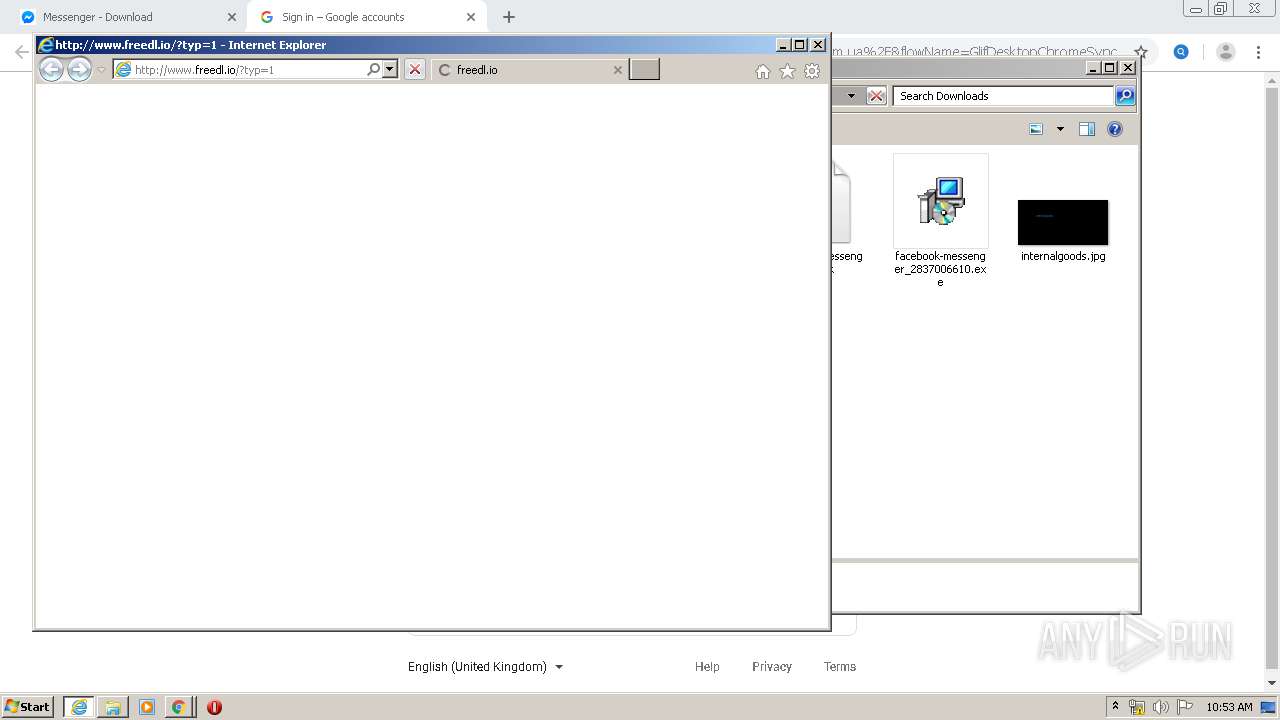Viewport: 1280px width, 720px height.
Task: Click the network tray icon
Action: point(1137,707)
